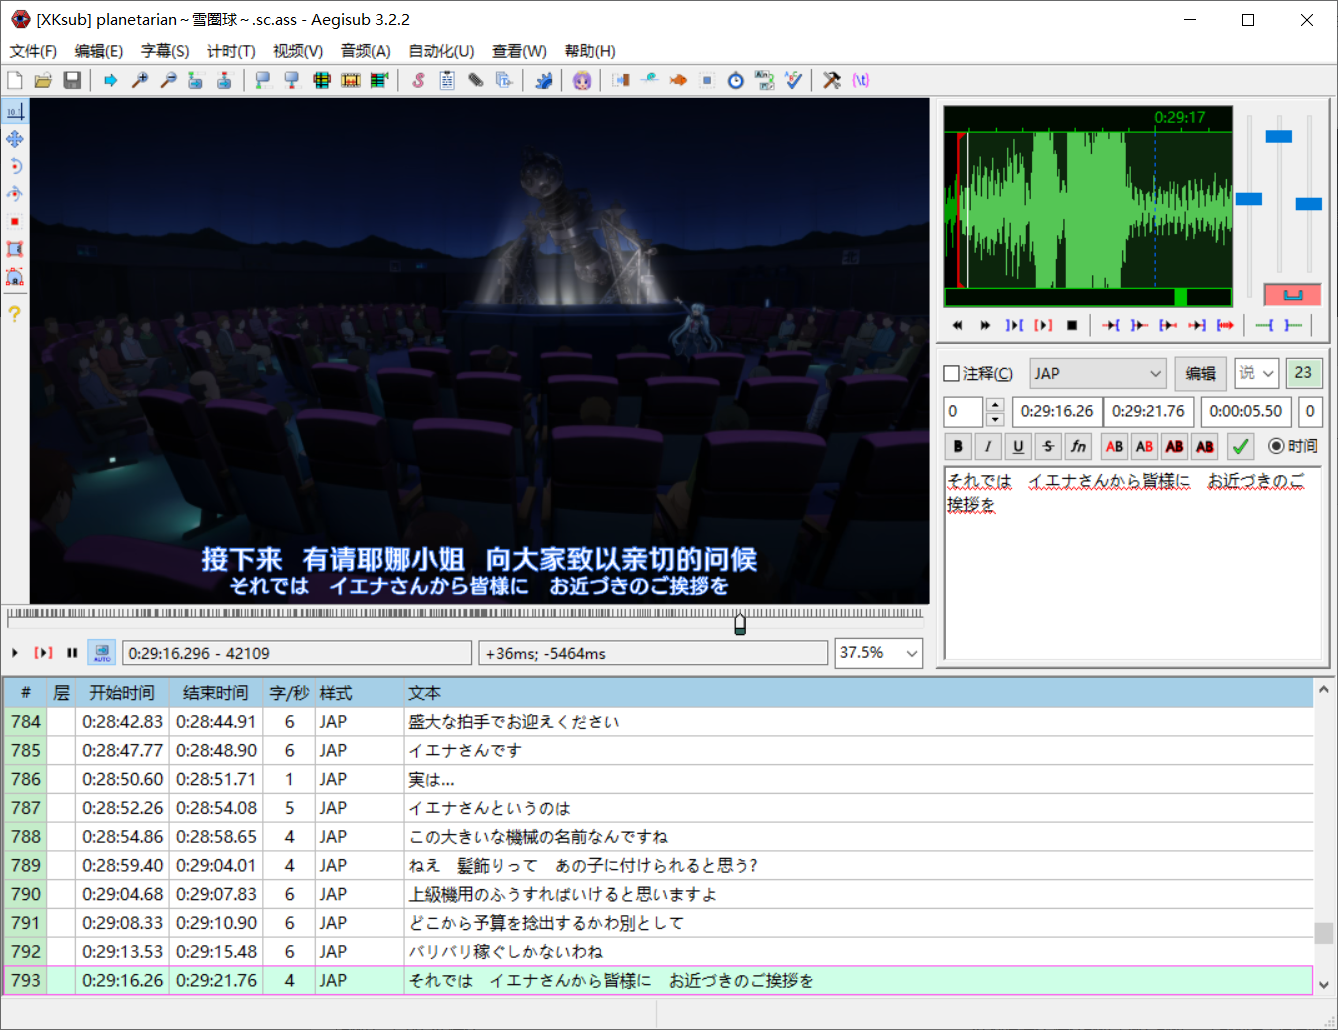Select subtitle row 788

pos(658,837)
